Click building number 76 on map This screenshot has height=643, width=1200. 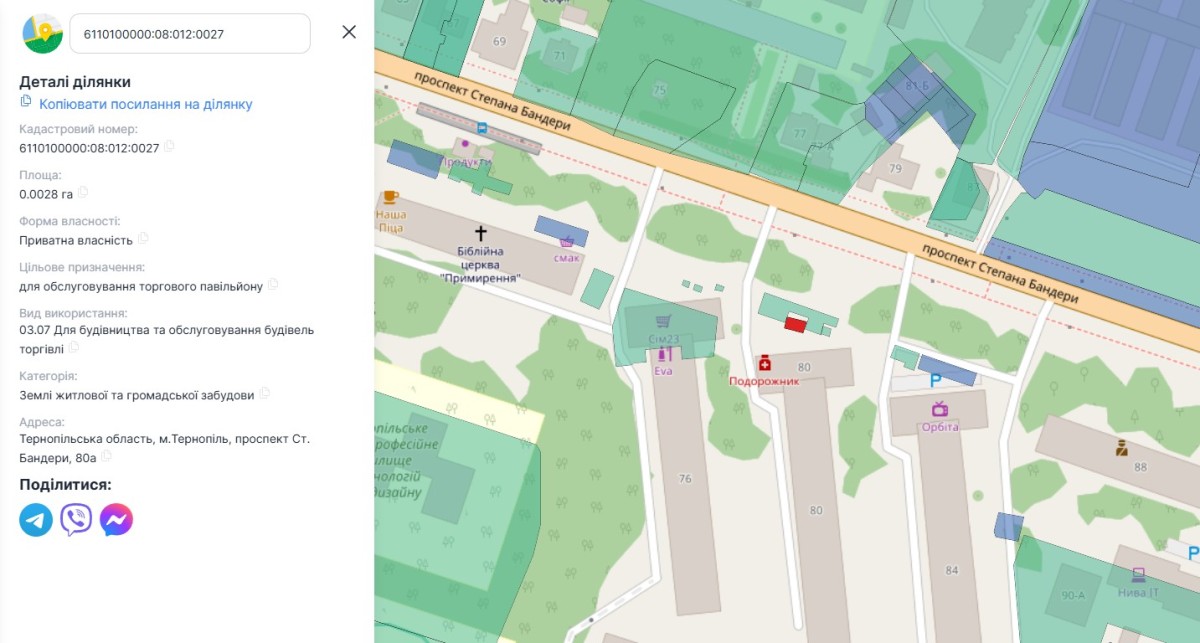[x=685, y=479]
